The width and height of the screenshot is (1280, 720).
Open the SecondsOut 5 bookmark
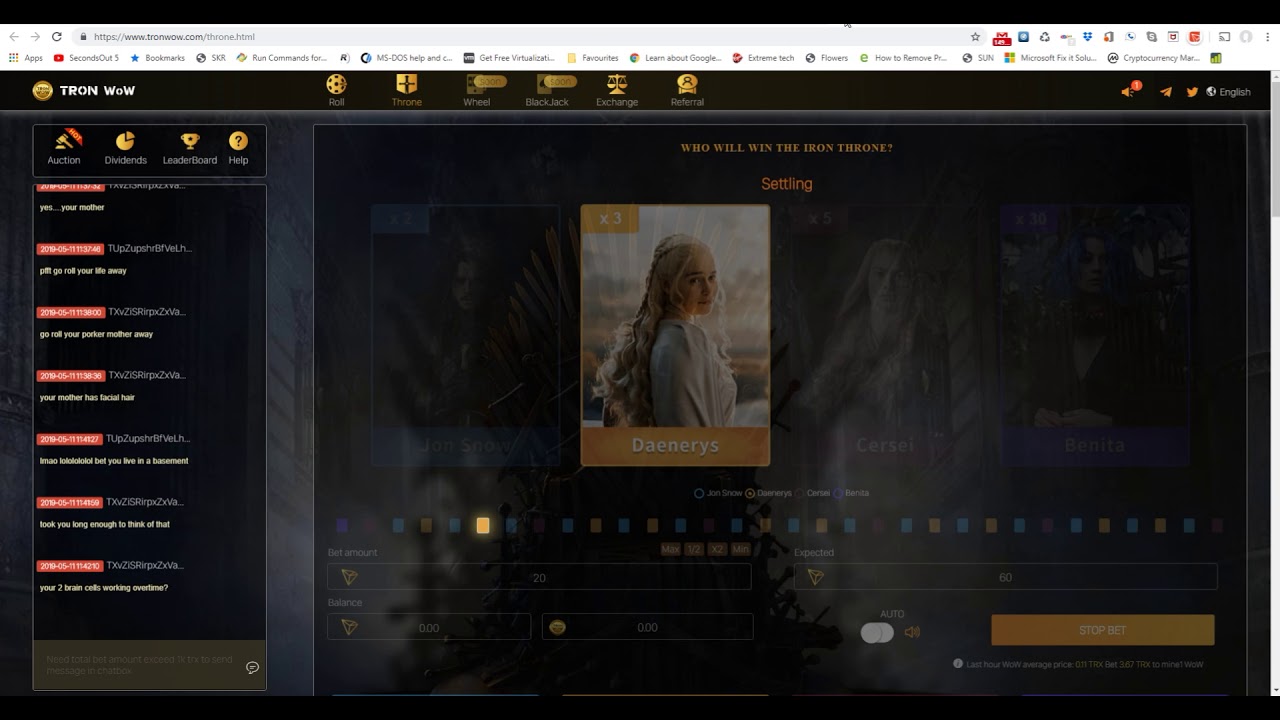click(86, 58)
